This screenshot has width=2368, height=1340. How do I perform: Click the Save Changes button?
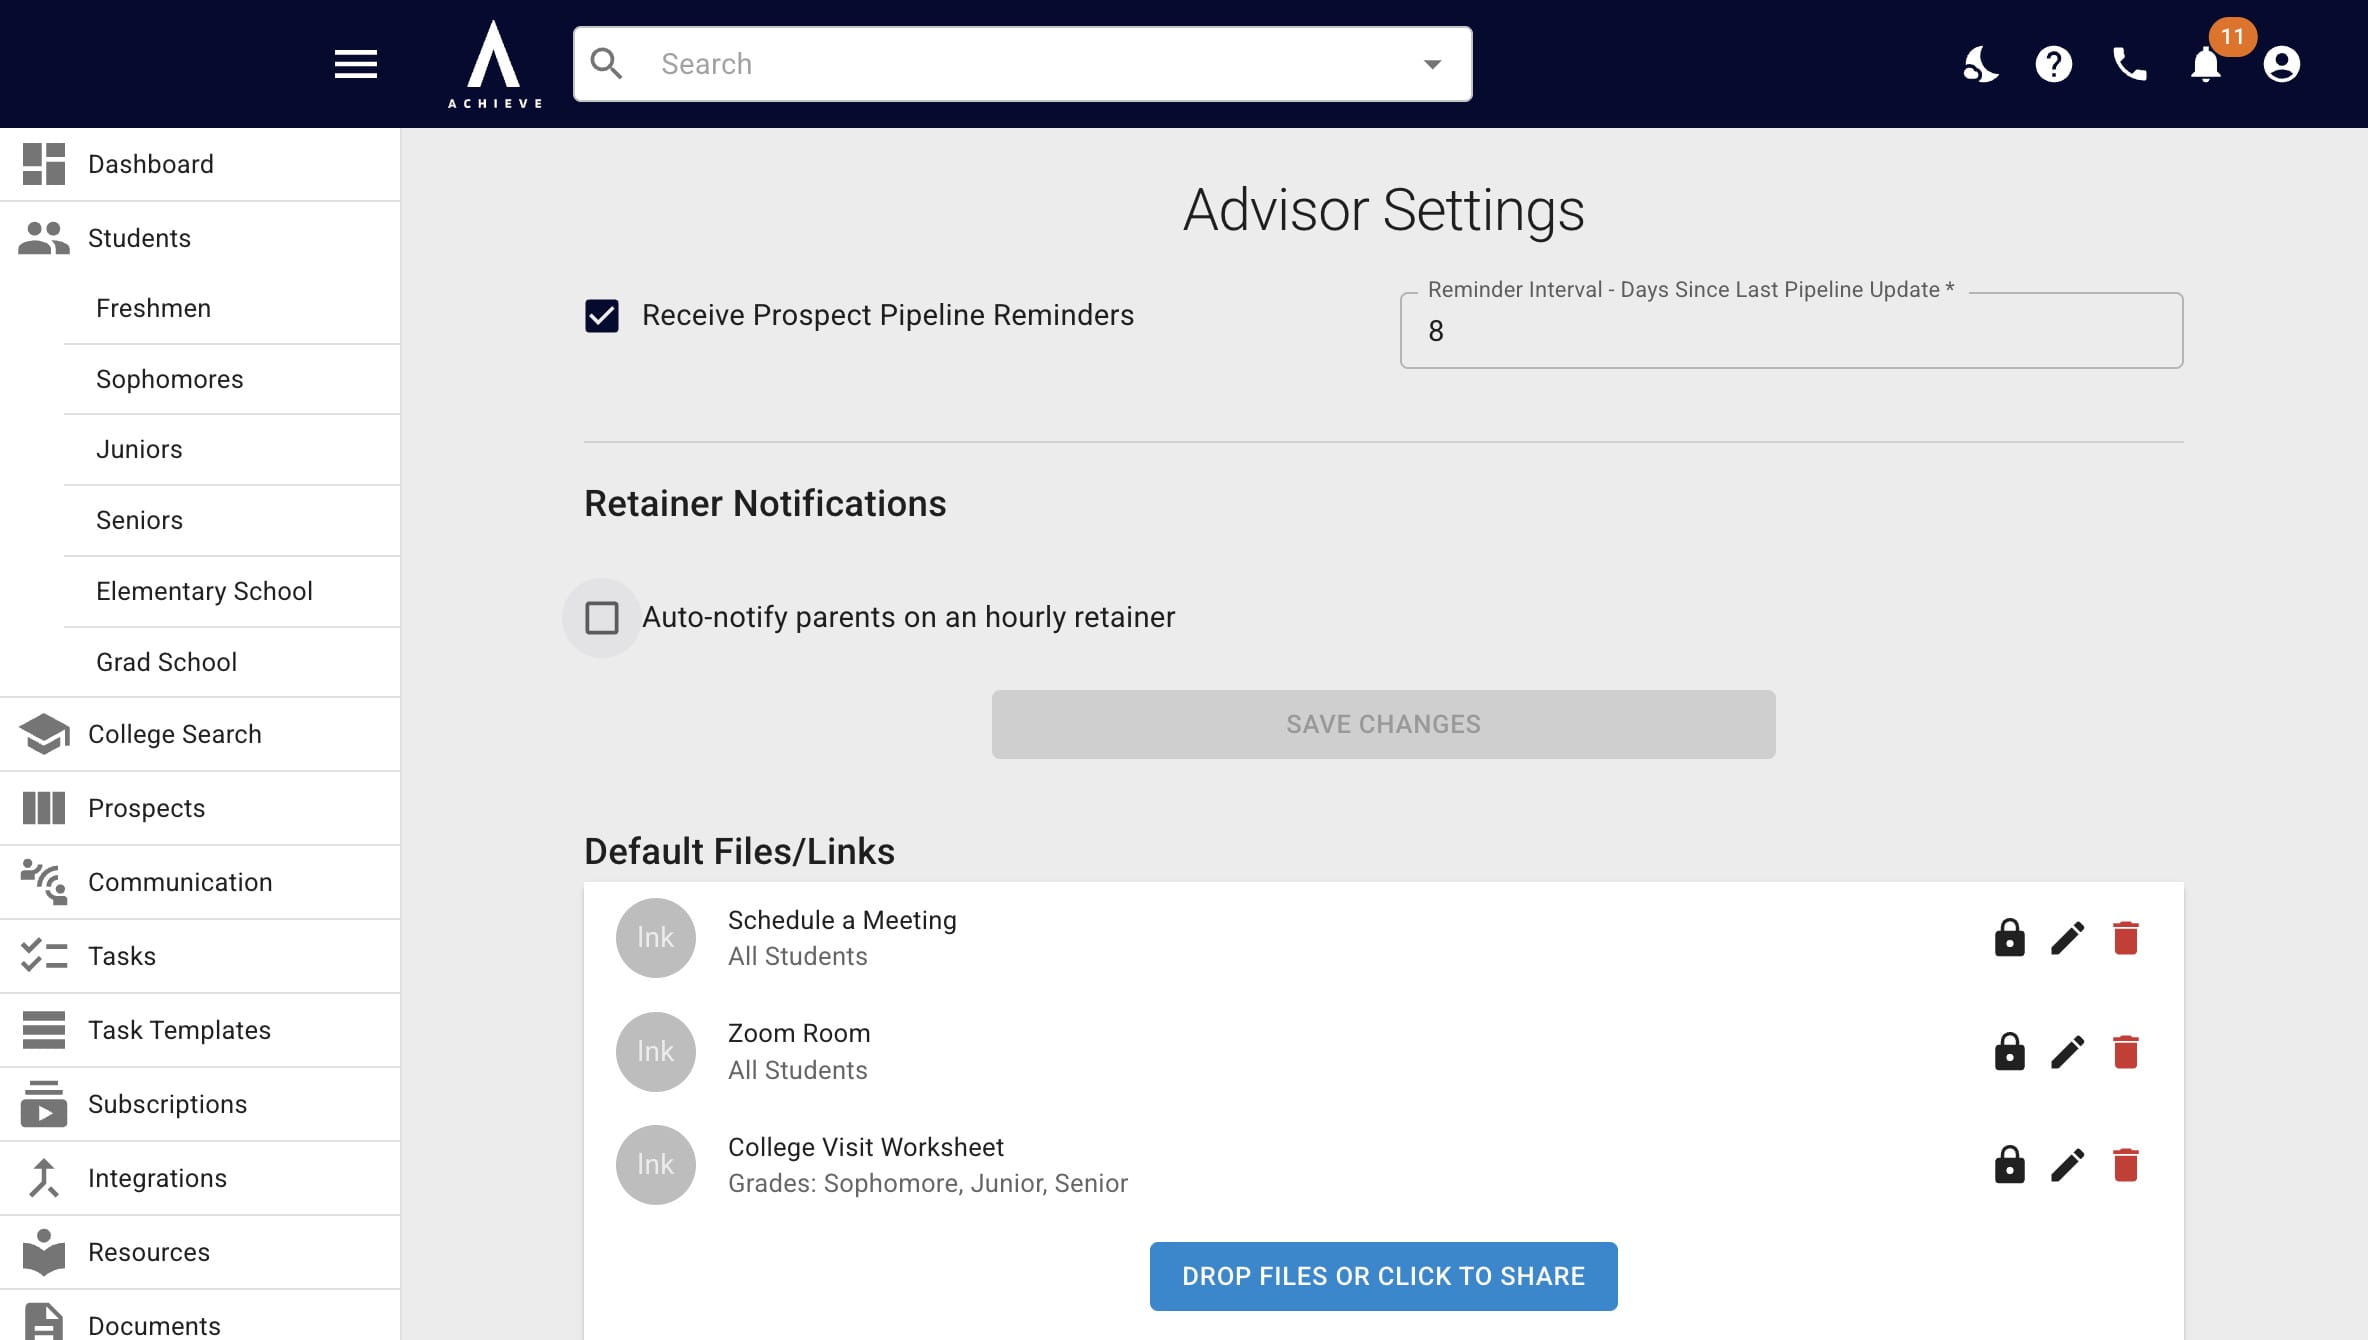[x=1383, y=724]
